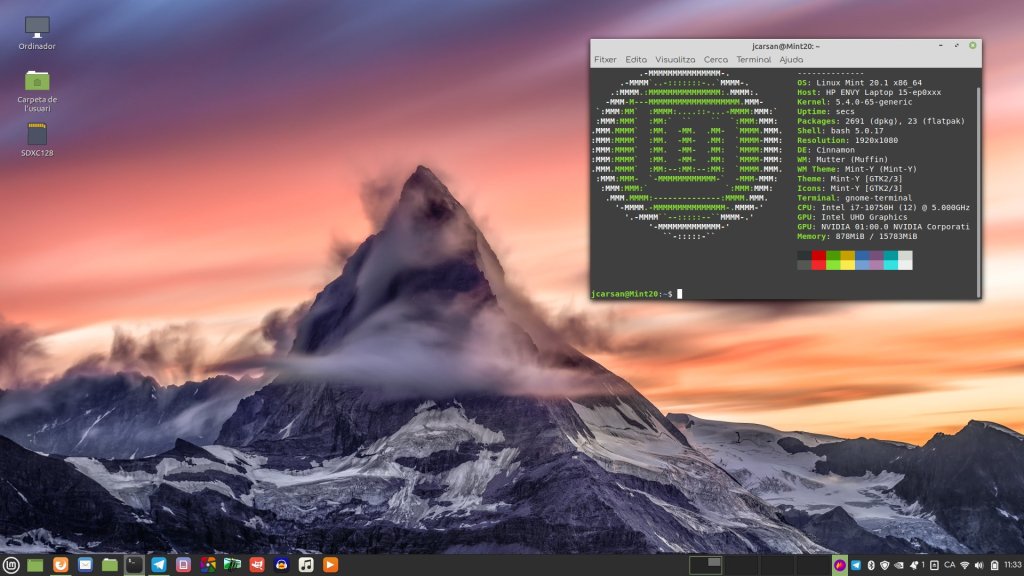This screenshot has width=1024, height=576.
Task: Click the CA keyboard layout indicator
Action: [x=949, y=565]
